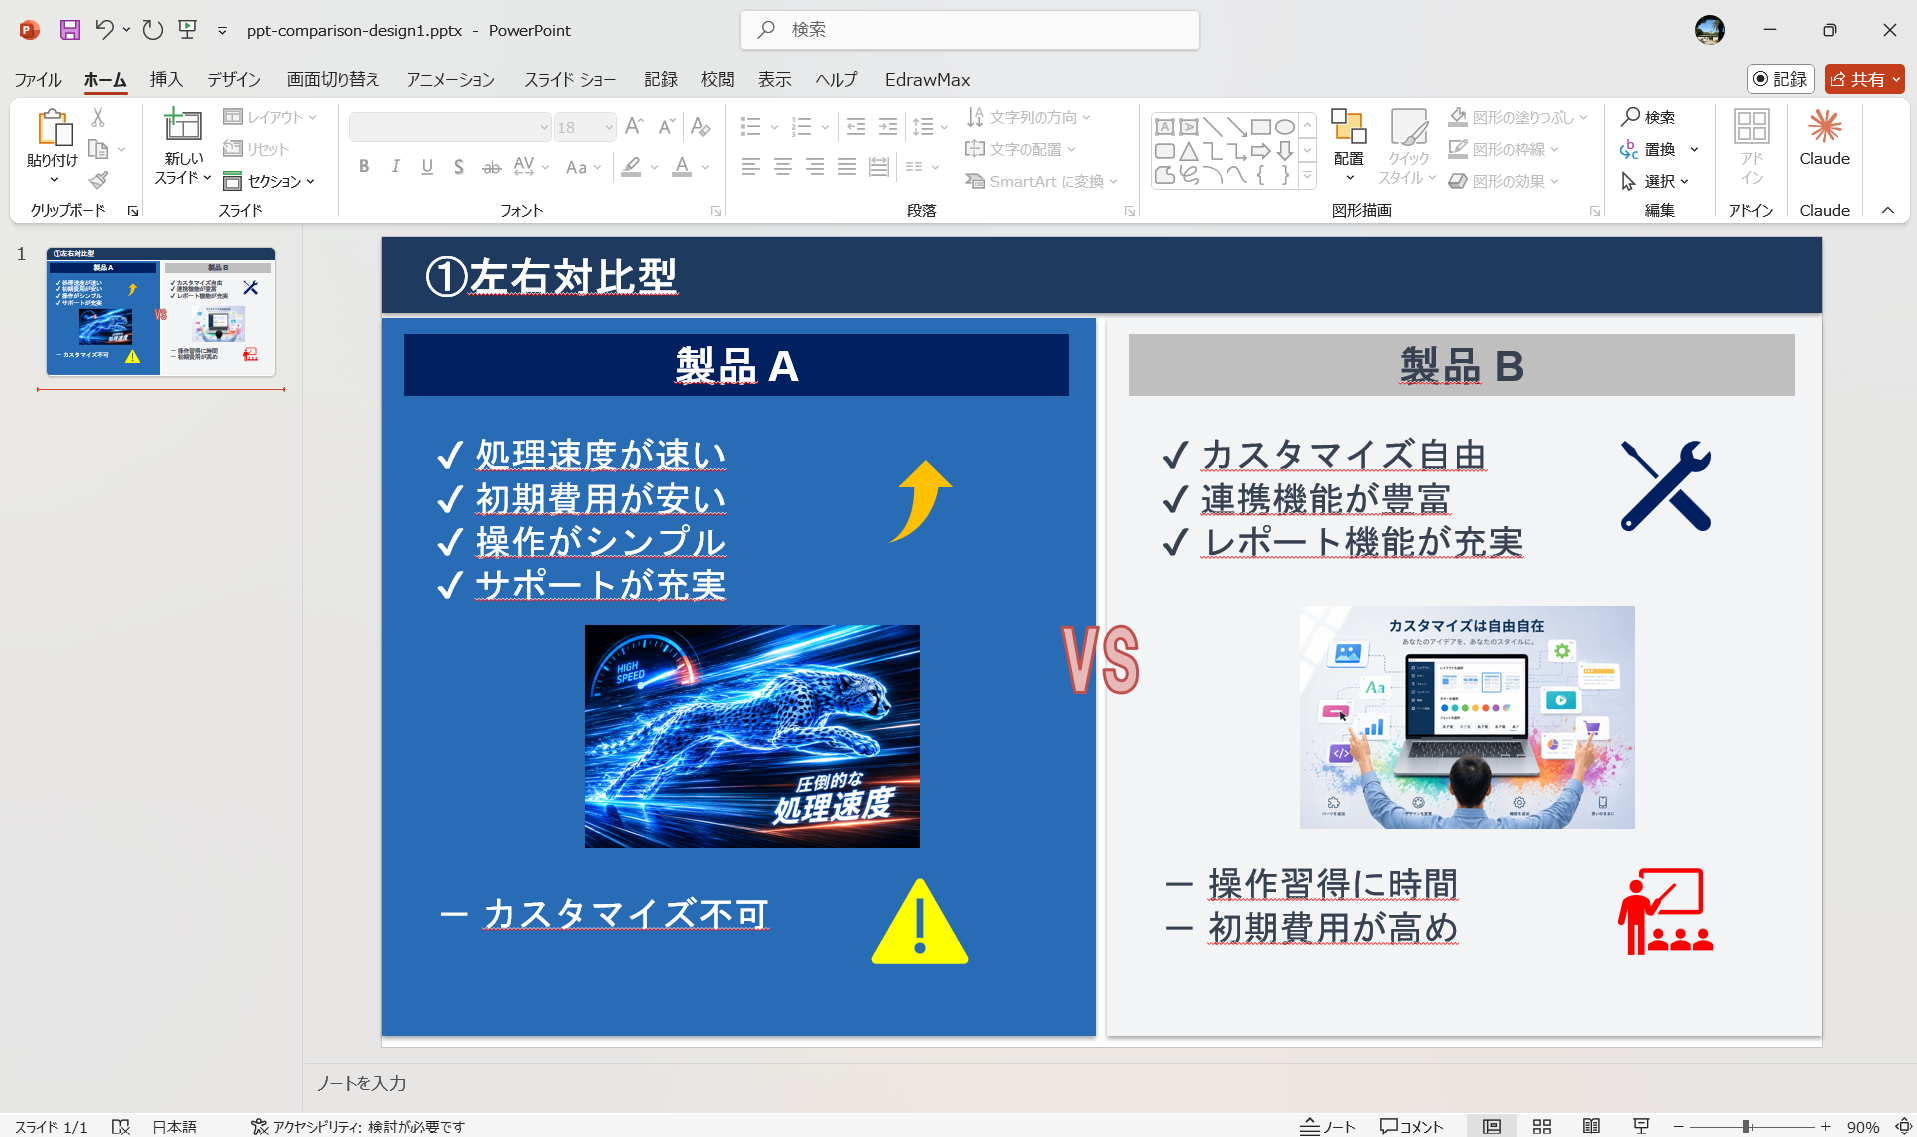The width and height of the screenshot is (1917, 1137).
Task: Justify text alignment icon
Action: click(x=847, y=167)
